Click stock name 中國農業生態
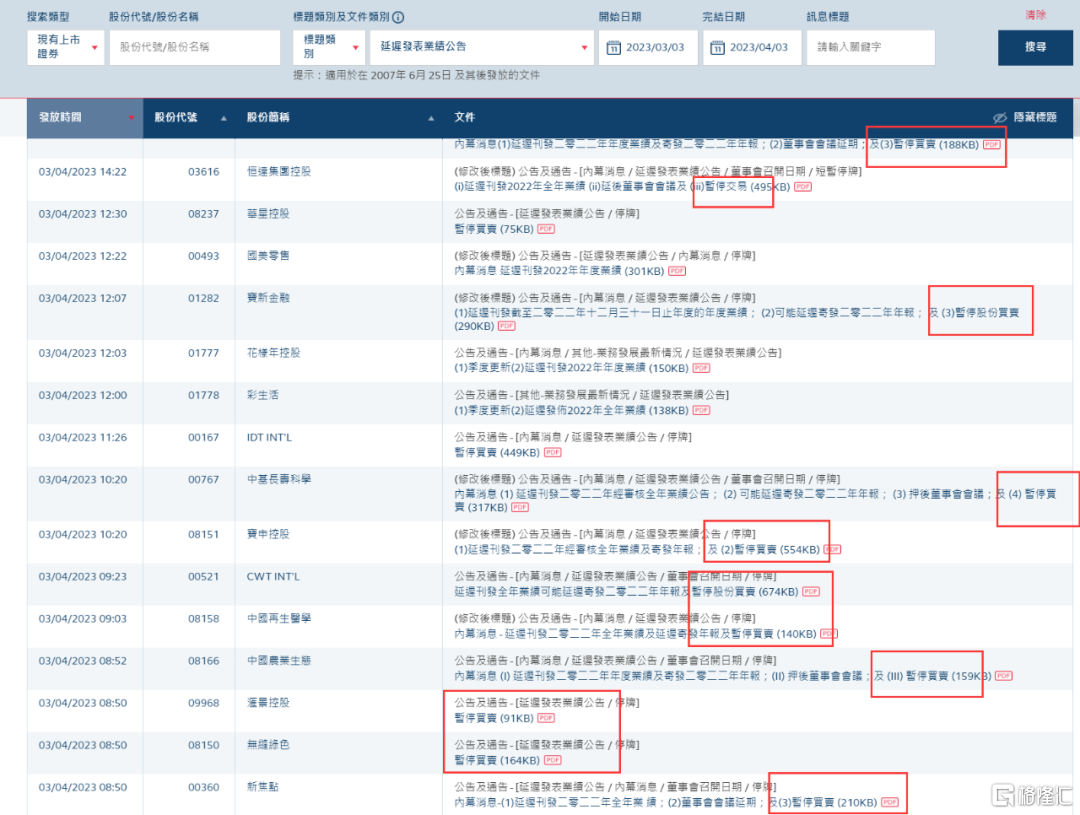Screen dimensions: 1080x815 pyautogui.click(x=279, y=660)
